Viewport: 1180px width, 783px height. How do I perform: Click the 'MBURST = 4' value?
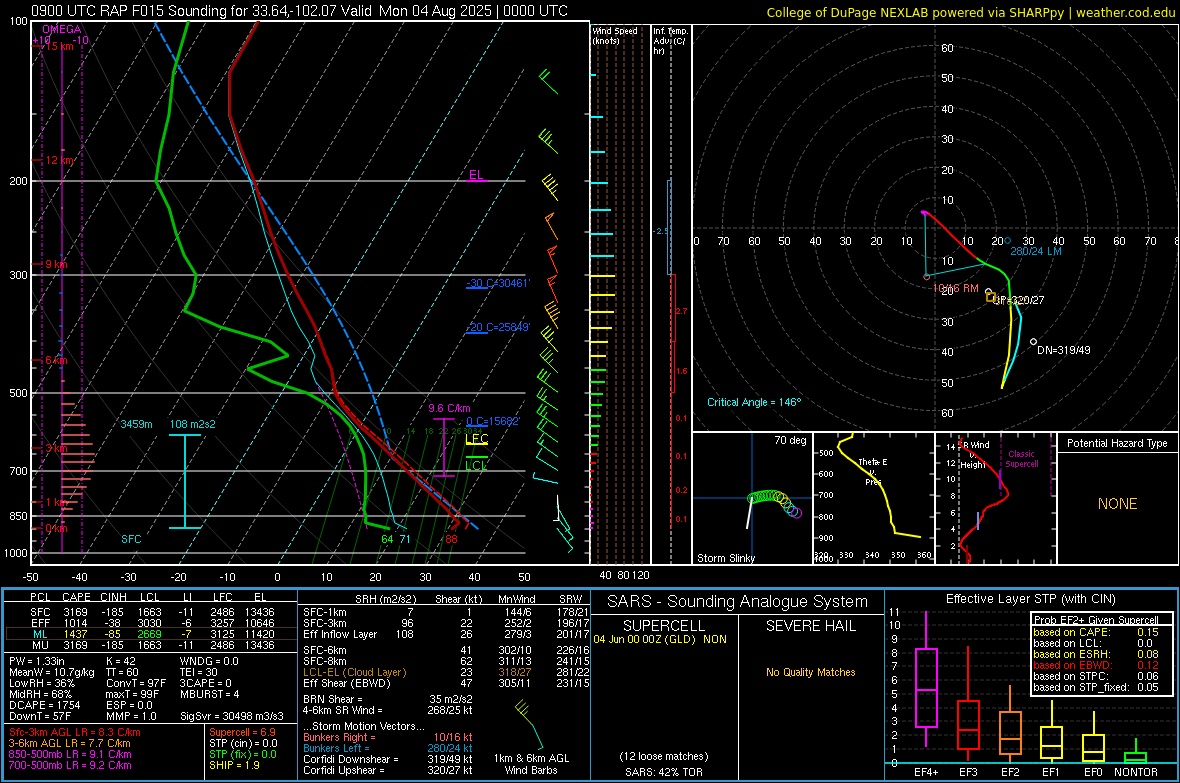[209, 693]
